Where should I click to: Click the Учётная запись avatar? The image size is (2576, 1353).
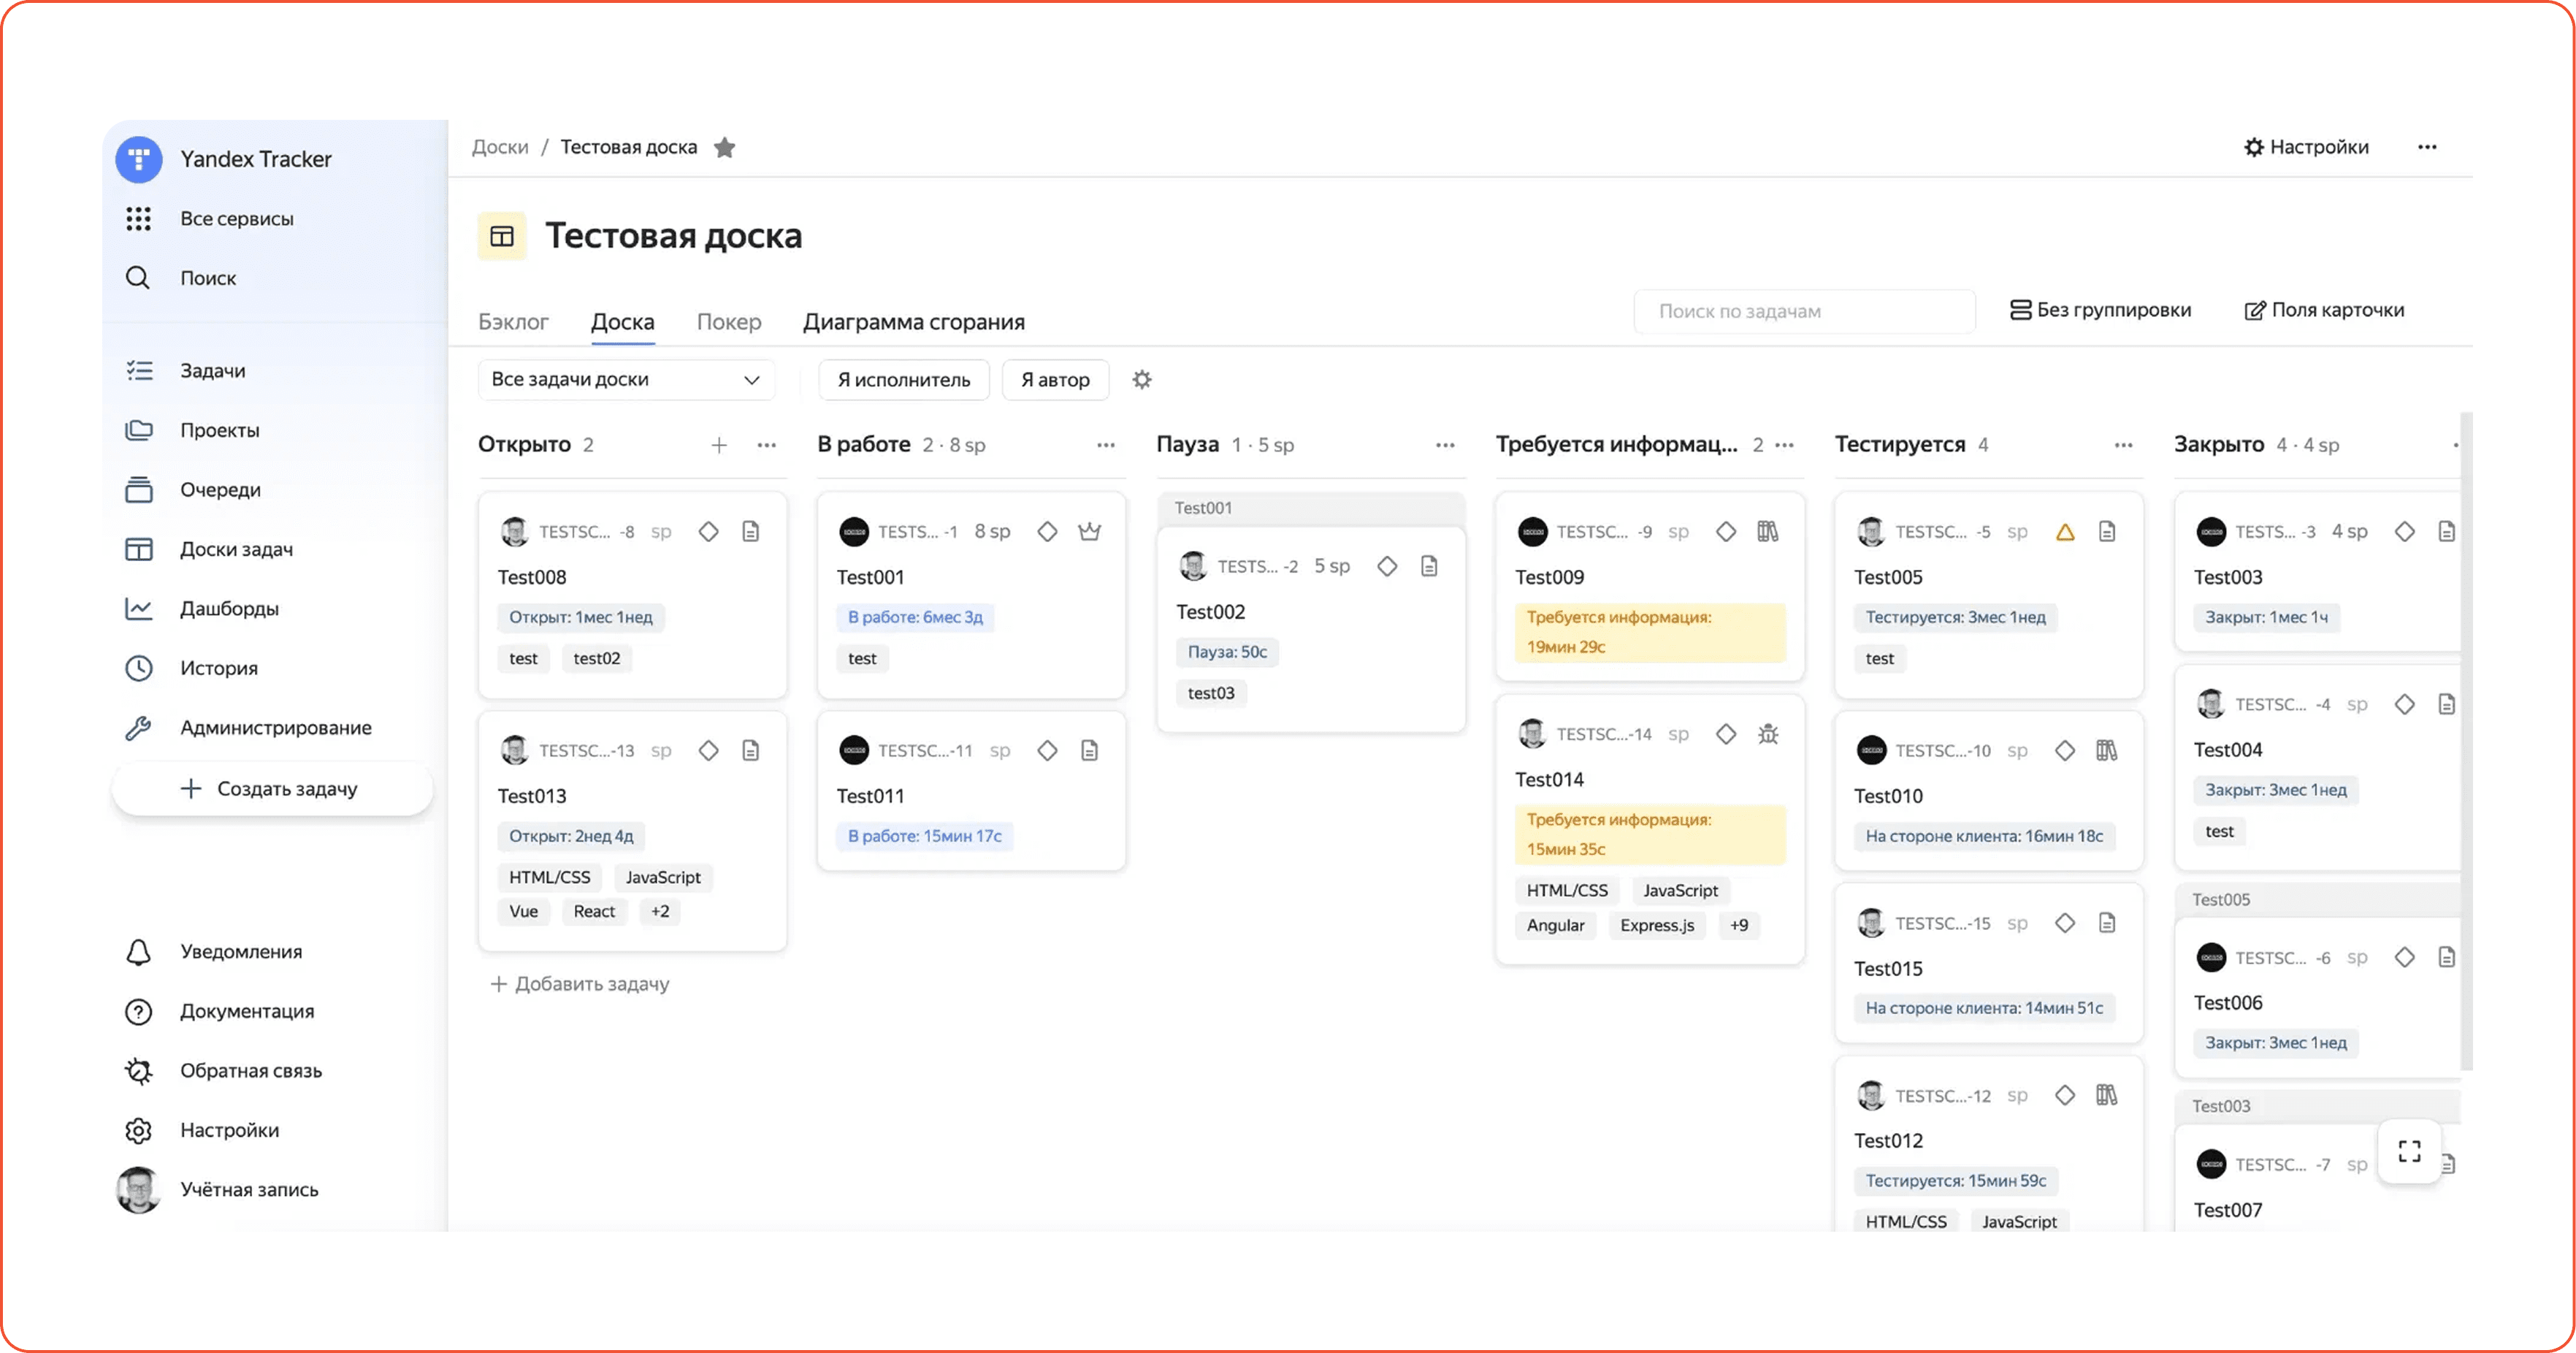pyautogui.click(x=138, y=1190)
